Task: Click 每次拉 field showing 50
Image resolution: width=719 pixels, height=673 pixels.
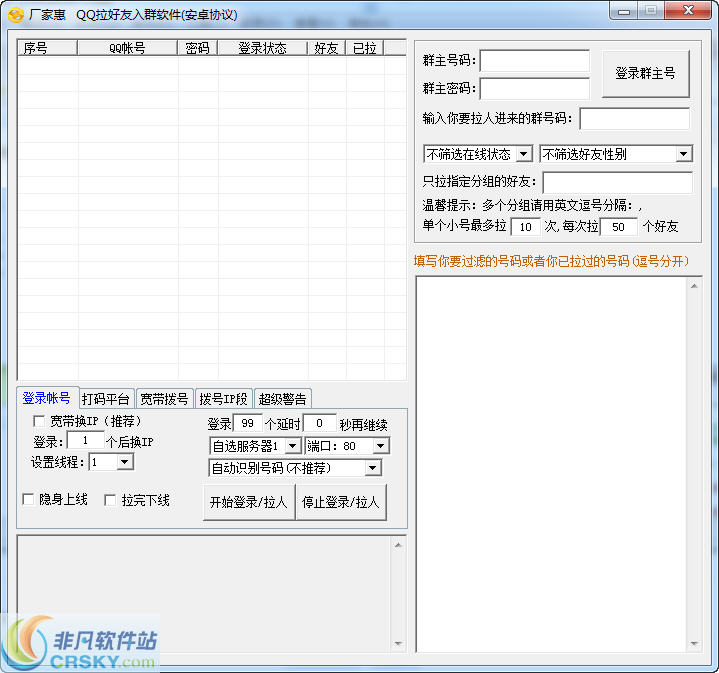Action: [619, 226]
